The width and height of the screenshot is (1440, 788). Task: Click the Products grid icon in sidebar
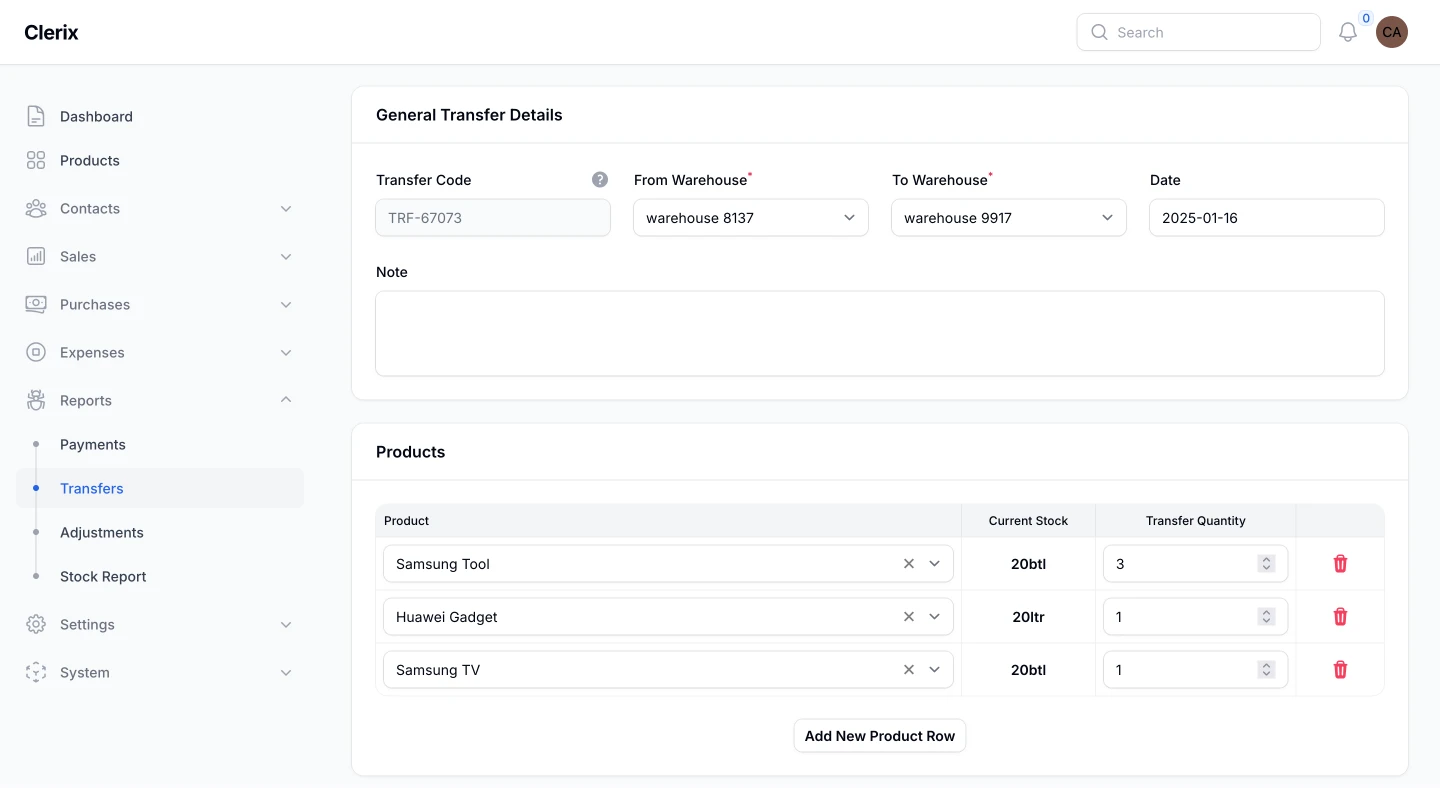coord(36,160)
